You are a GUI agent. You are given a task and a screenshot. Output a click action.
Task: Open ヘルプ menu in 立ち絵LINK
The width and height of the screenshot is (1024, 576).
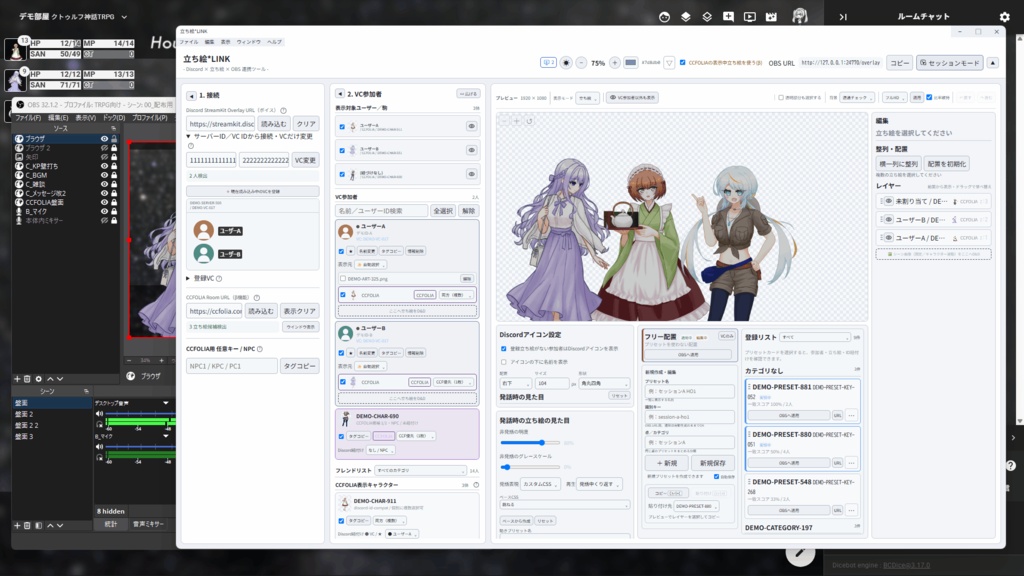pos(274,42)
